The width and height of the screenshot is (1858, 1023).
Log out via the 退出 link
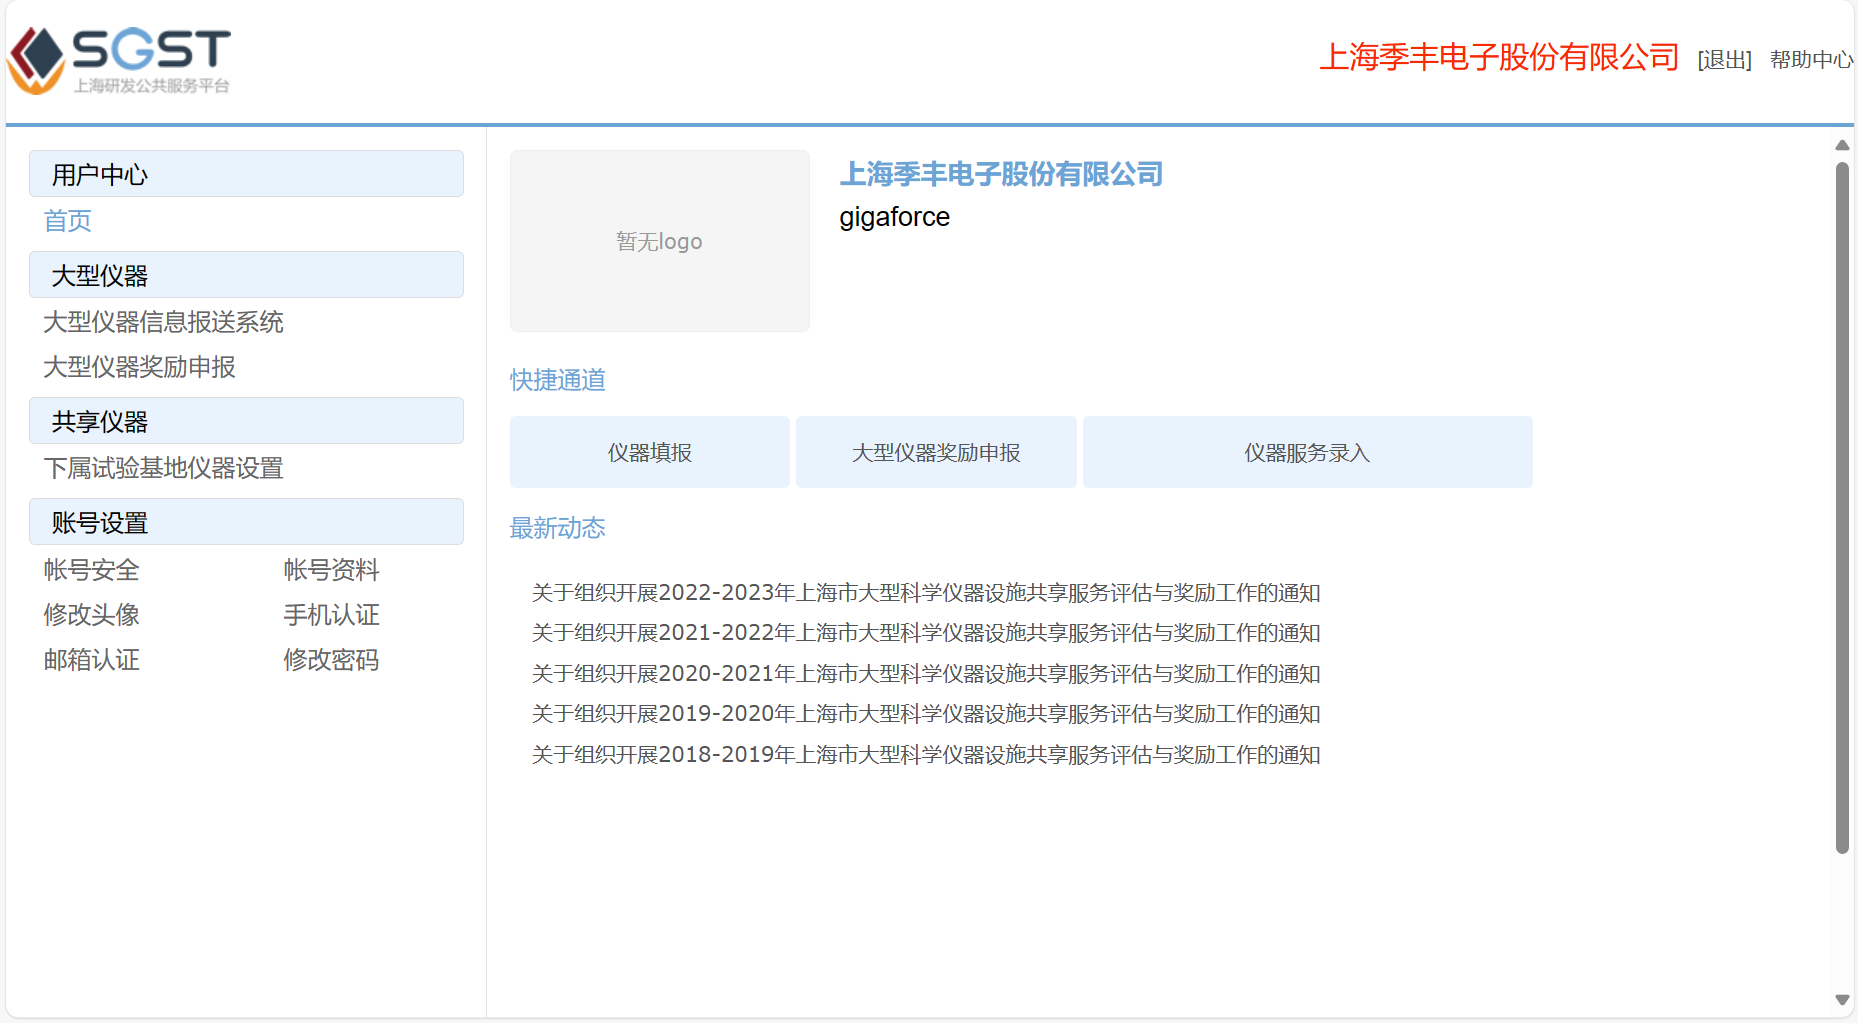click(x=1724, y=60)
